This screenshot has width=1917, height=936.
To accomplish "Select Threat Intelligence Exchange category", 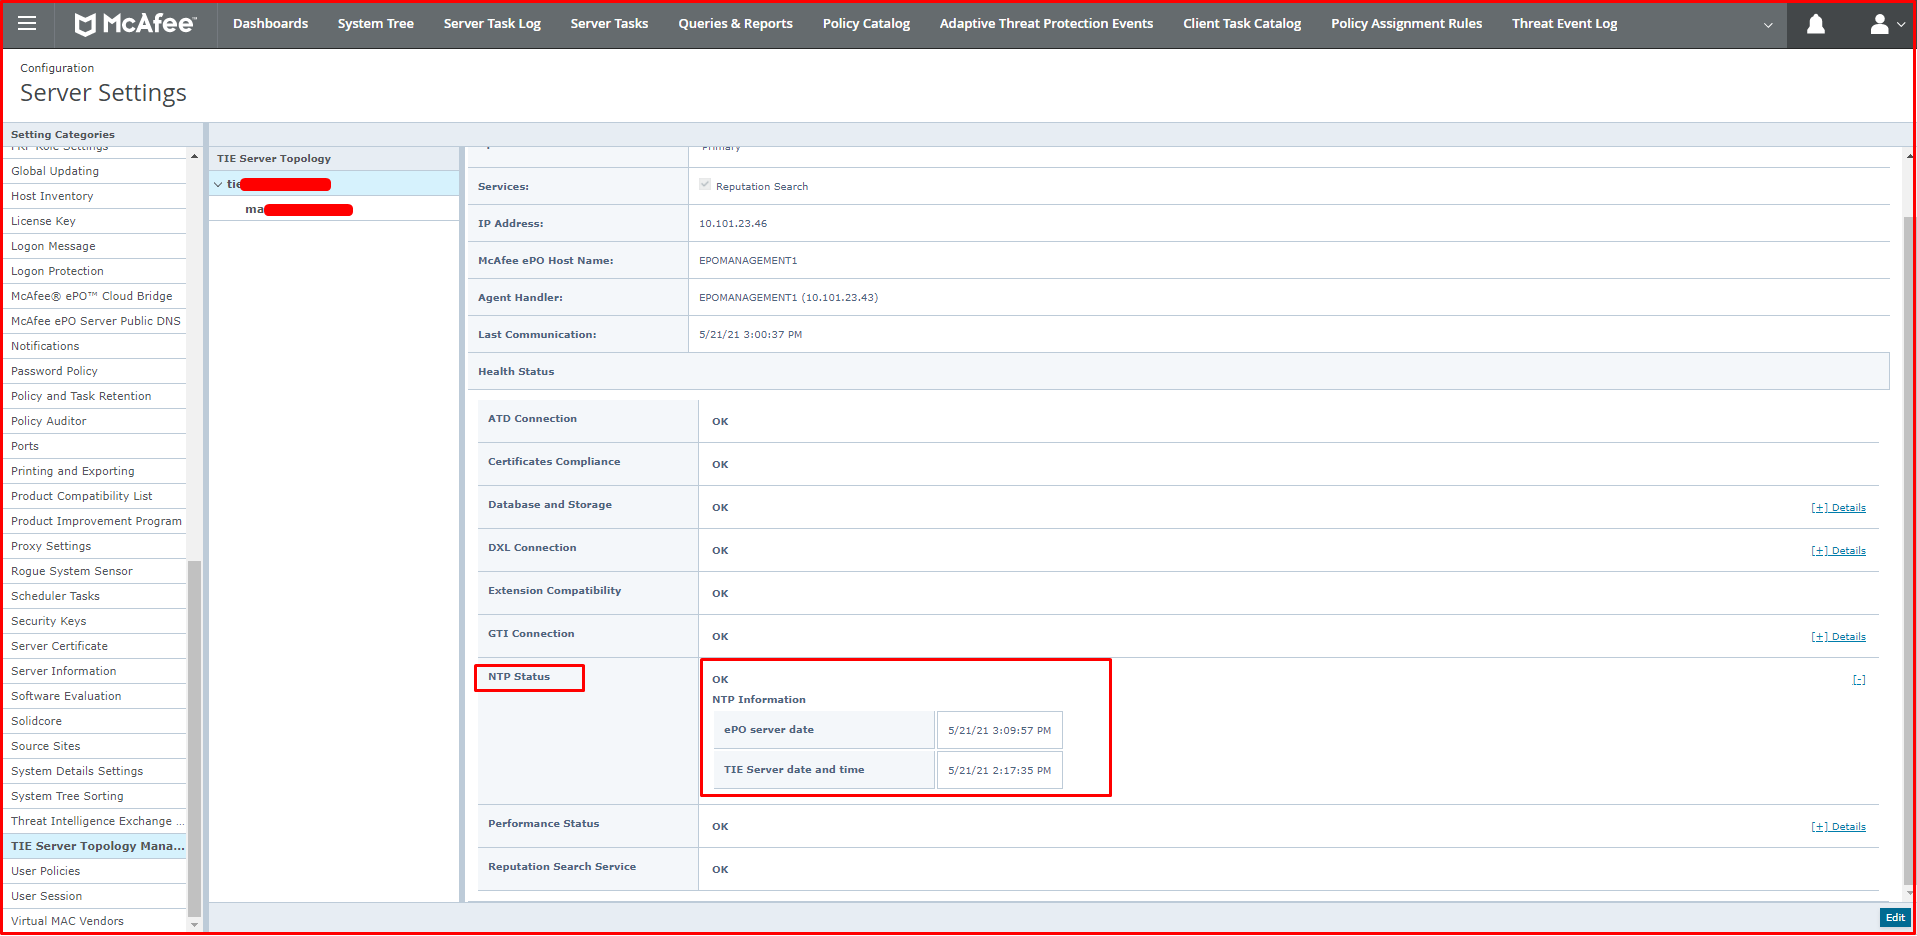I will (x=94, y=821).
